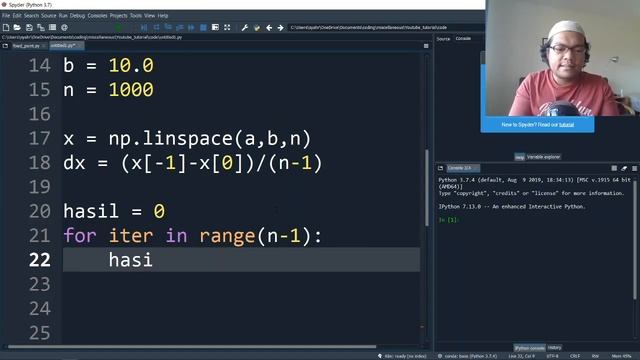
Task: Click the UTF-8 encoding in status bar
Action: point(552,356)
